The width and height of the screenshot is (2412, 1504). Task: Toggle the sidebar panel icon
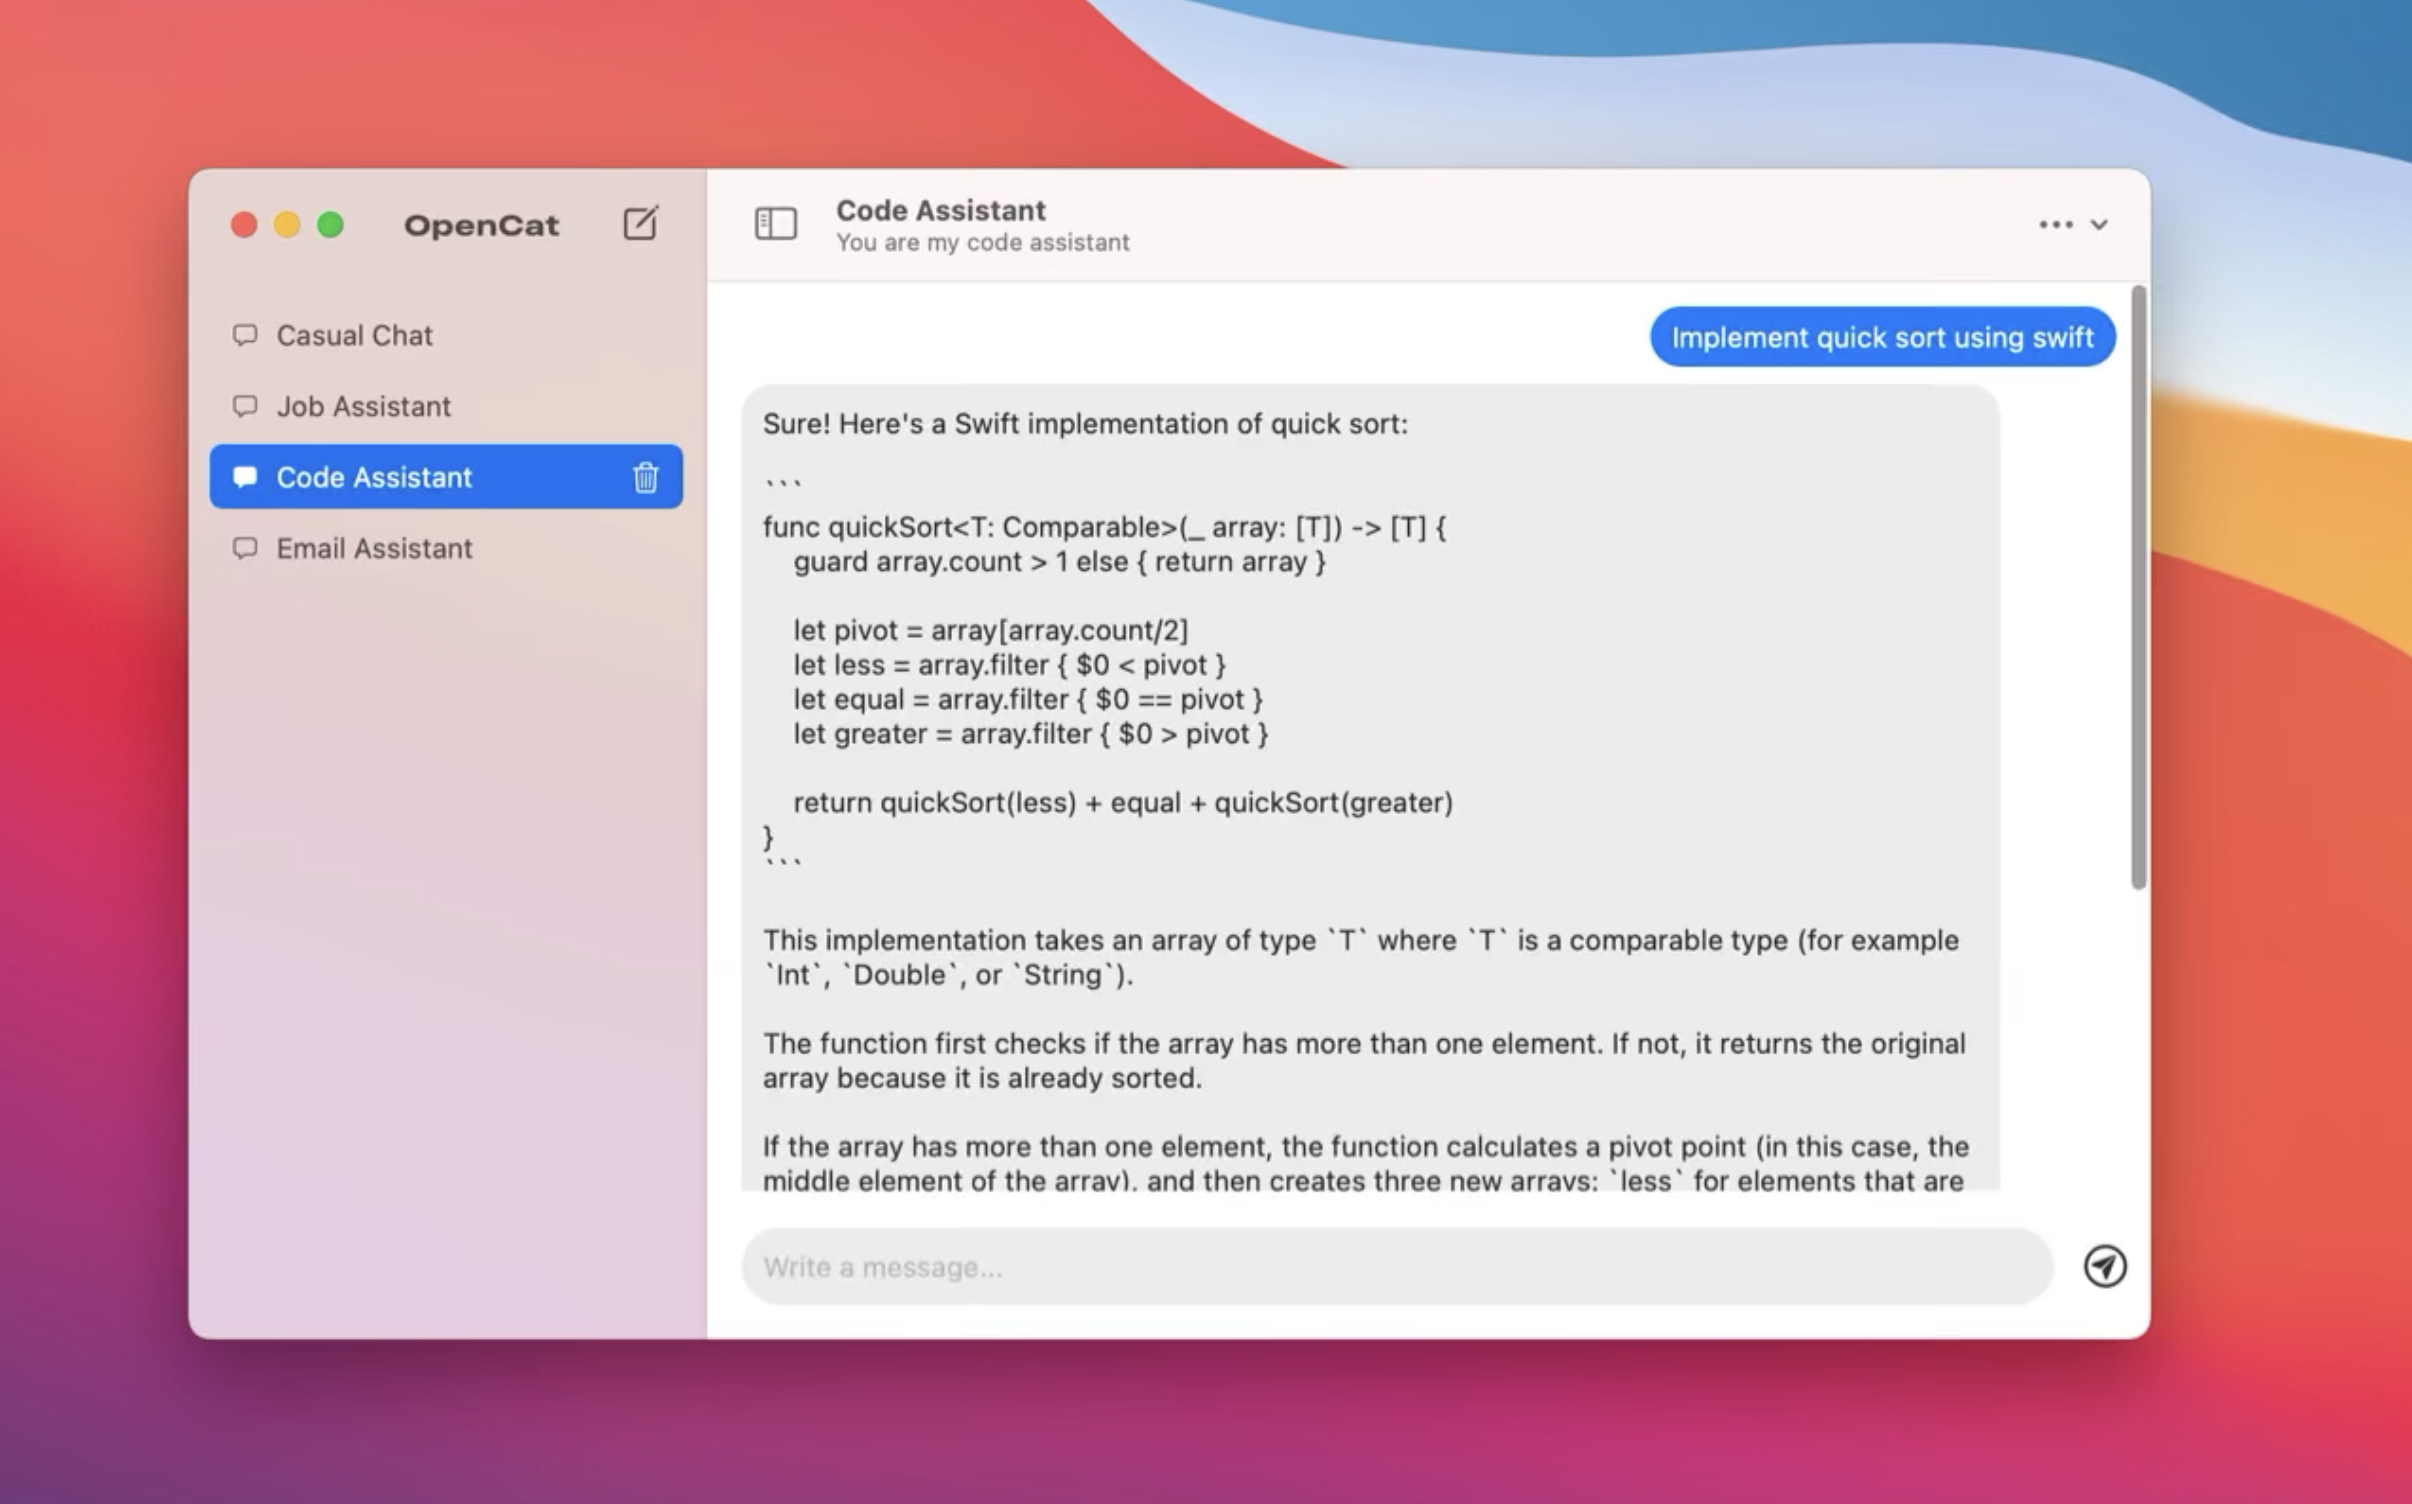click(775, 223)
